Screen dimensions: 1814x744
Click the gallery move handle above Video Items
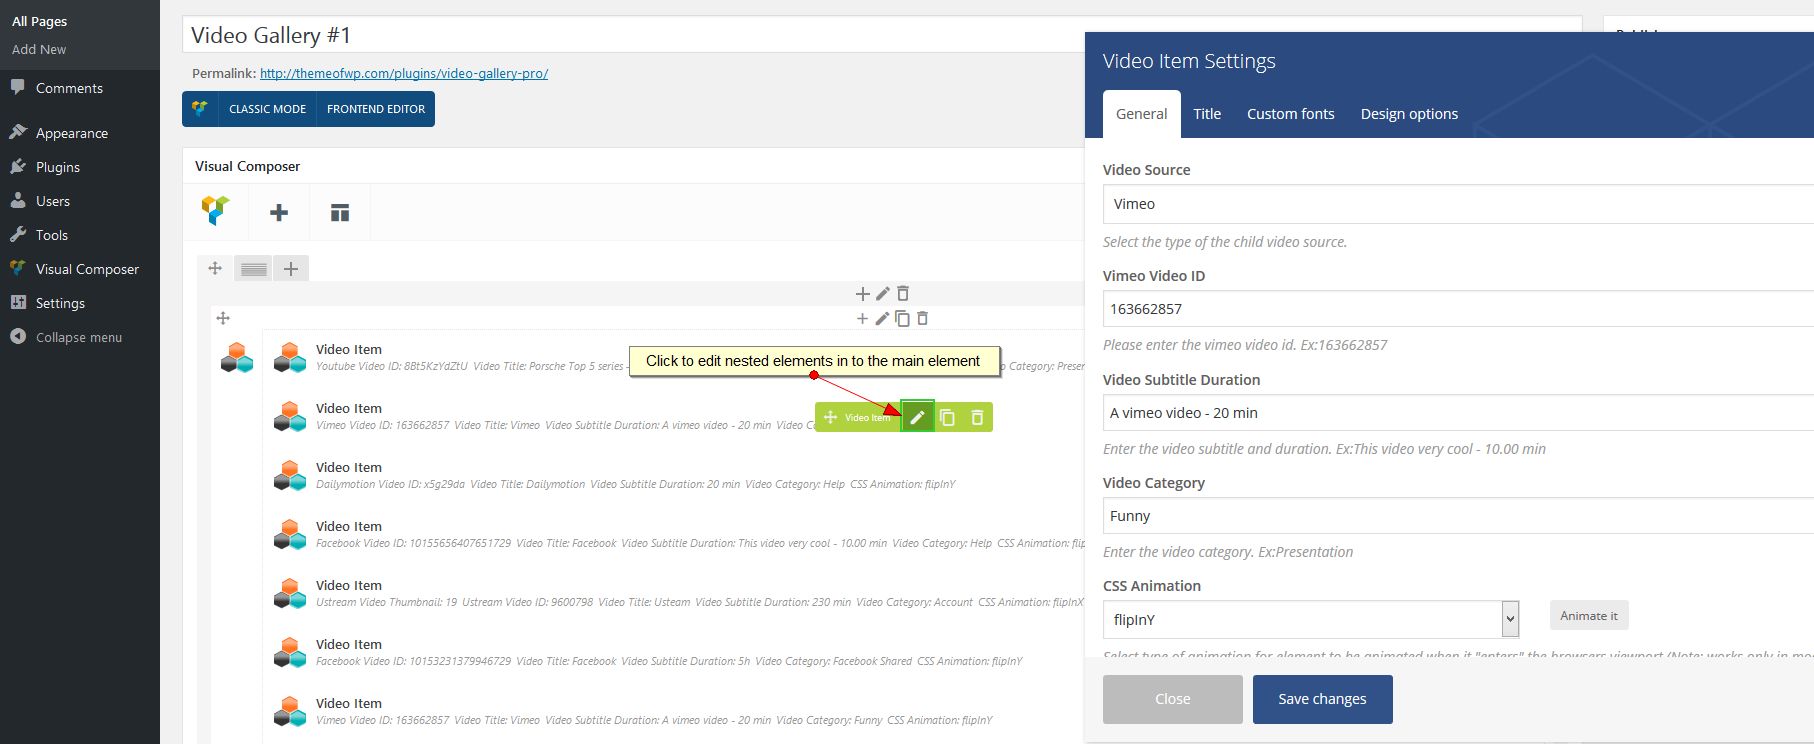click(x=223, y=318)
